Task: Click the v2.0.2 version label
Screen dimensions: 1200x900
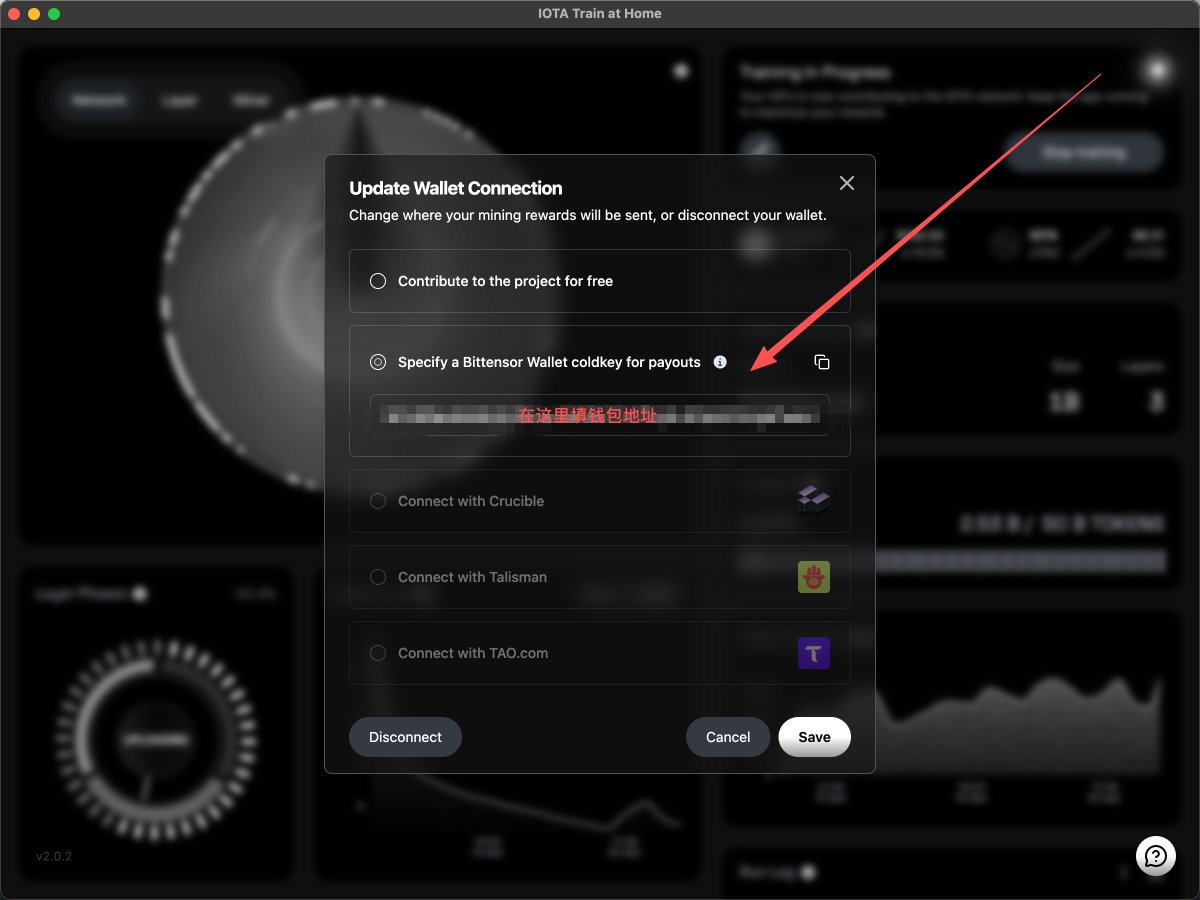Action: coord(54,857)
